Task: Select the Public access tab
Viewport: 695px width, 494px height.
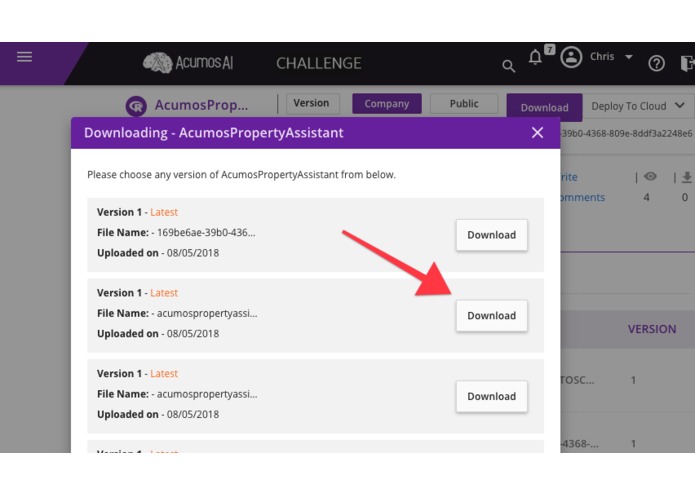Action: [464, 104]
